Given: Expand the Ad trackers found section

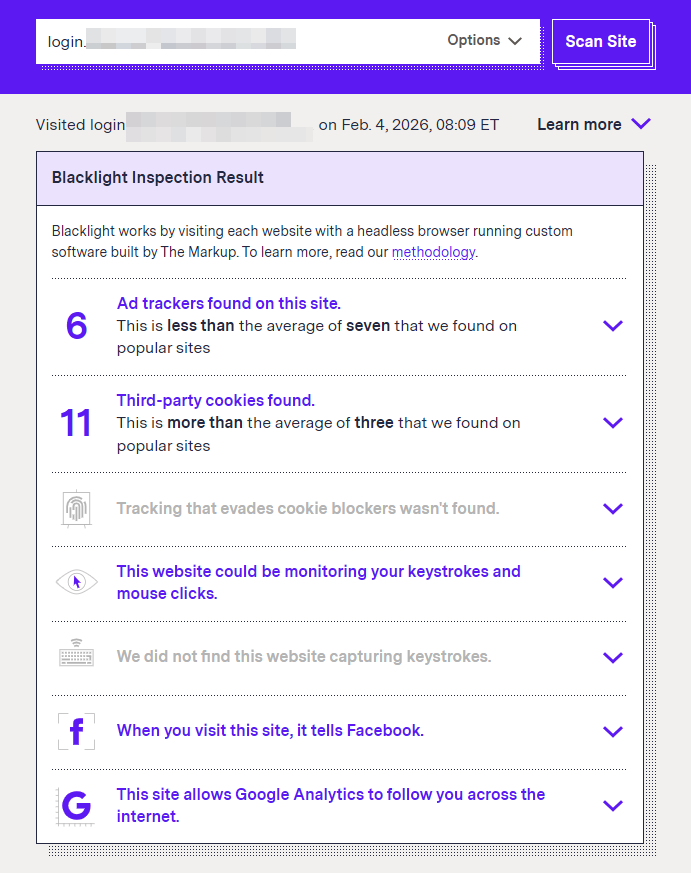Looking at the screenshot, I should 613,326.
